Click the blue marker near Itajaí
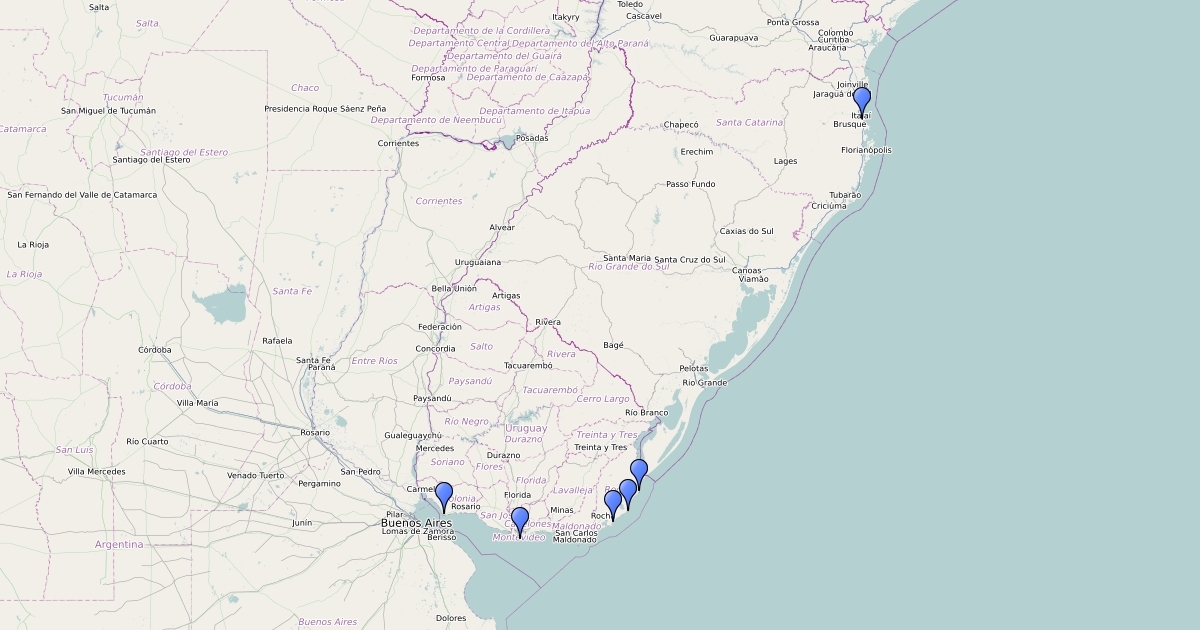1200x630 pixels. (x=861, y=101)
